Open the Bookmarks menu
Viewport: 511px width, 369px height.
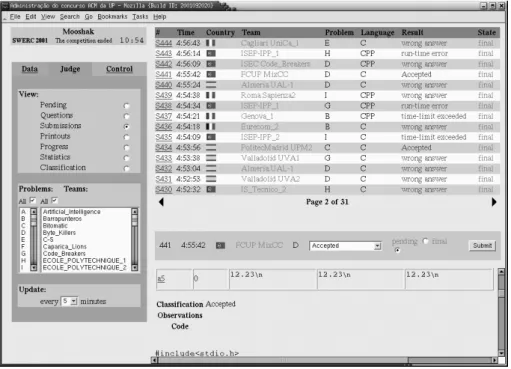click(x=112, y=17)
